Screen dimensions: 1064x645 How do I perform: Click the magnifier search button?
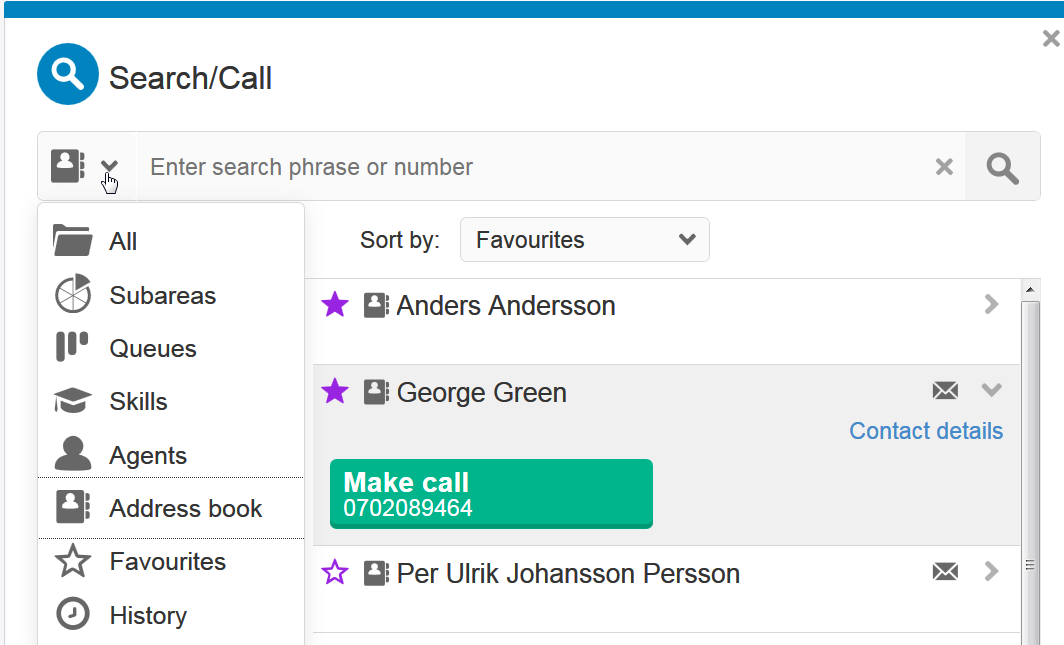[1002, 167]
